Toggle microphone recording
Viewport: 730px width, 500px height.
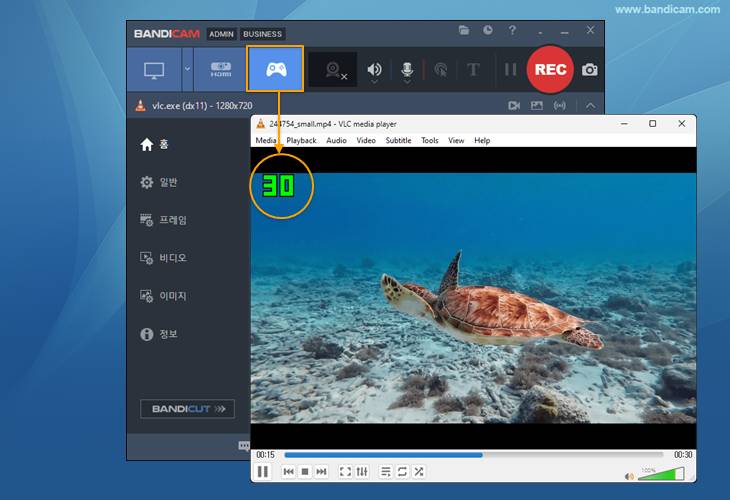[x=407, y=70]
